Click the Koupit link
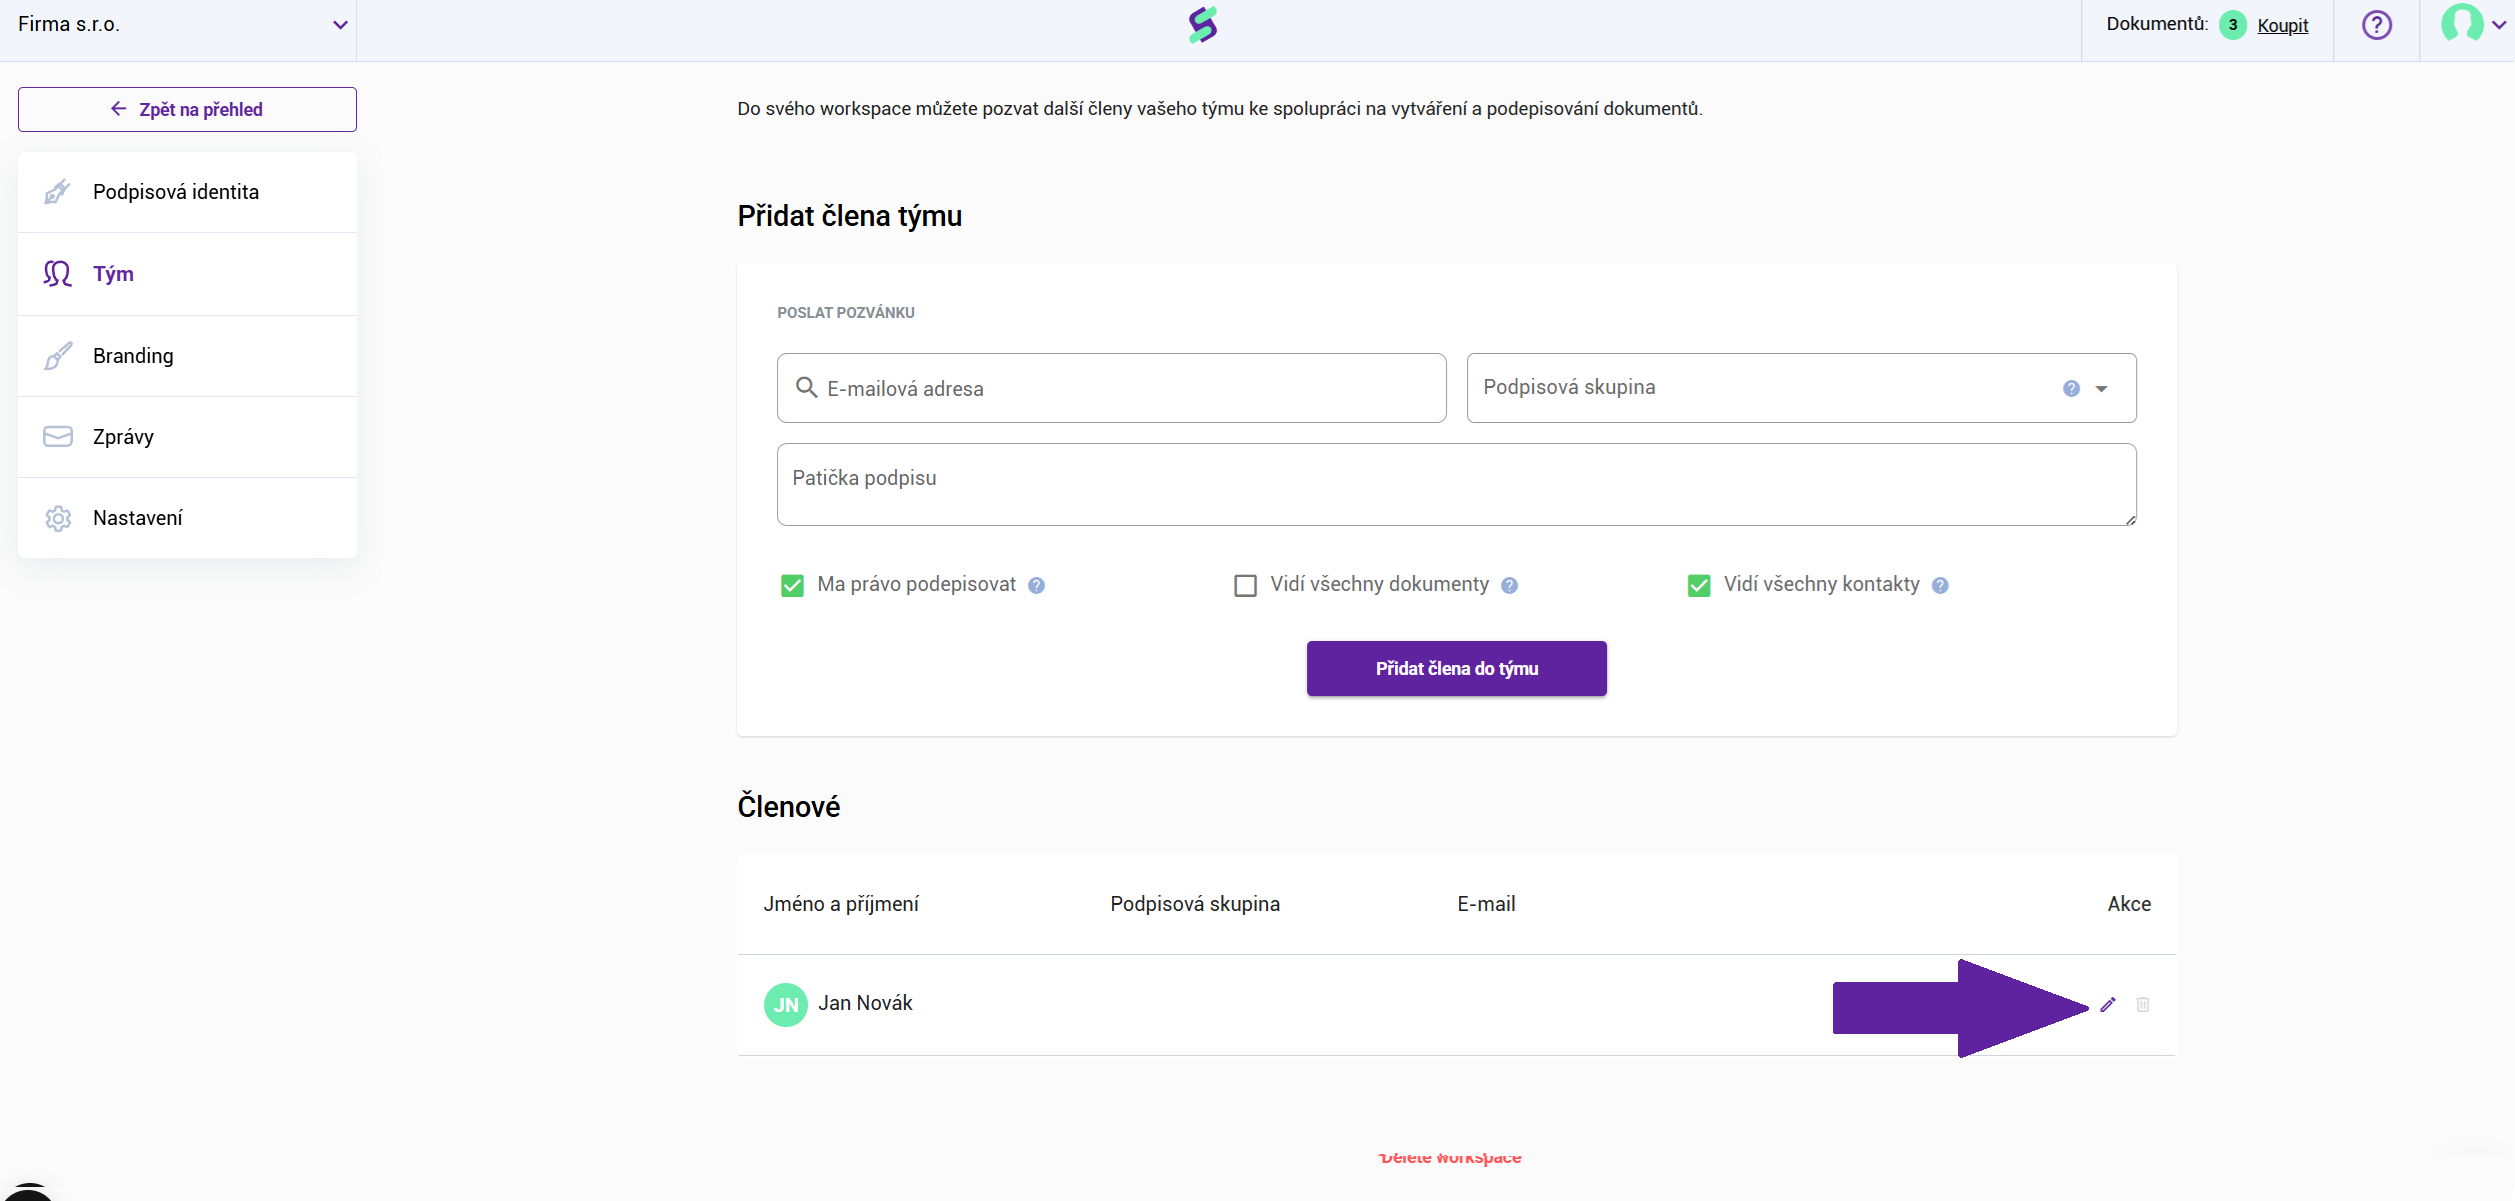Image resolution: width=2515 pixels, height=1201 pixels. pyautogui.click(x=2282, y=26)
